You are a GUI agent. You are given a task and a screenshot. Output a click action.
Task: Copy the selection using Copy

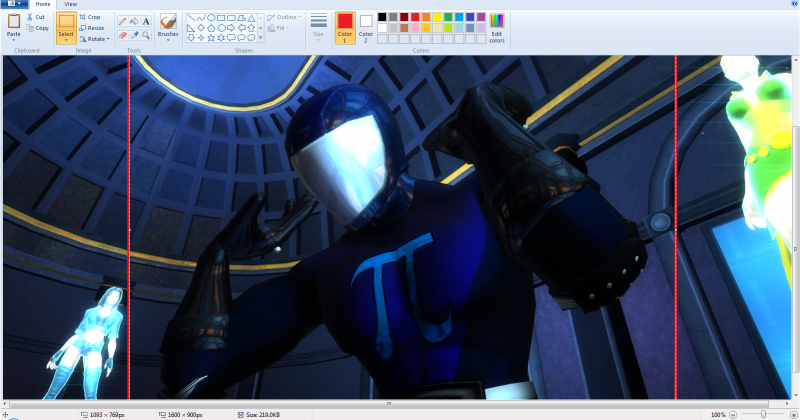coord(37,28)
